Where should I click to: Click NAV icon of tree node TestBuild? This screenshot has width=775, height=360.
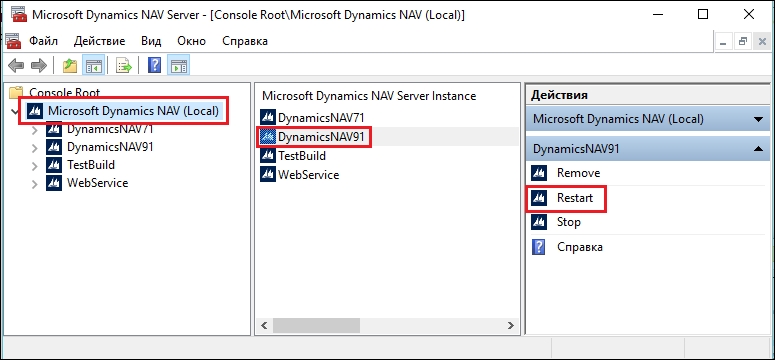[x=54, y=165]
